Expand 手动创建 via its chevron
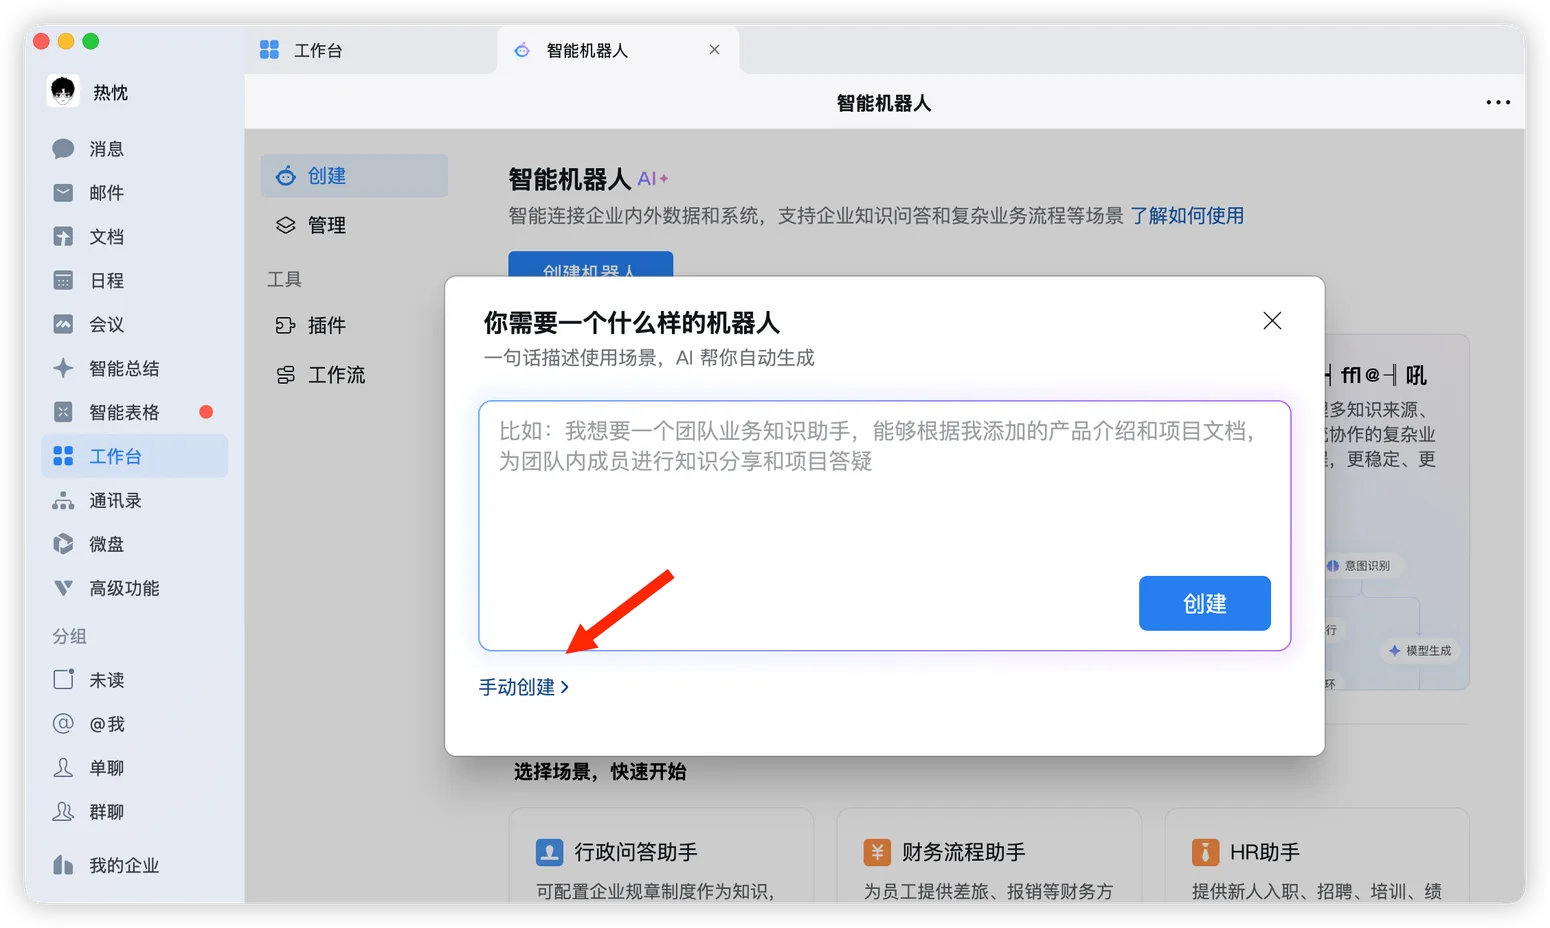This screenshot has height=928, width=1550. [566, 687]
